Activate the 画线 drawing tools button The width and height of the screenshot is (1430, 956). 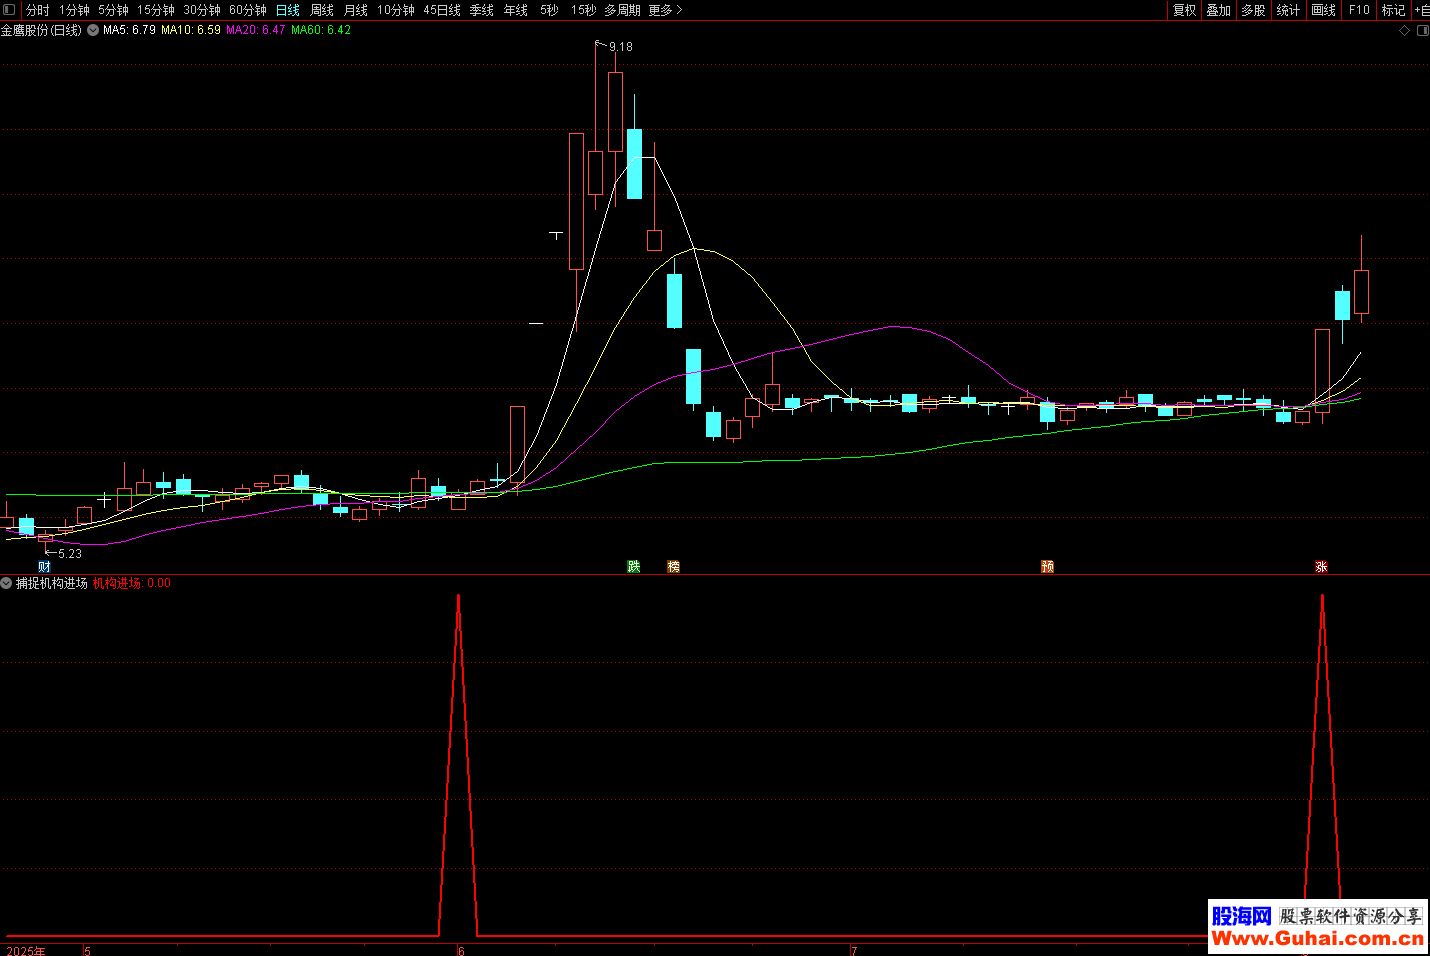[1324, 10]
